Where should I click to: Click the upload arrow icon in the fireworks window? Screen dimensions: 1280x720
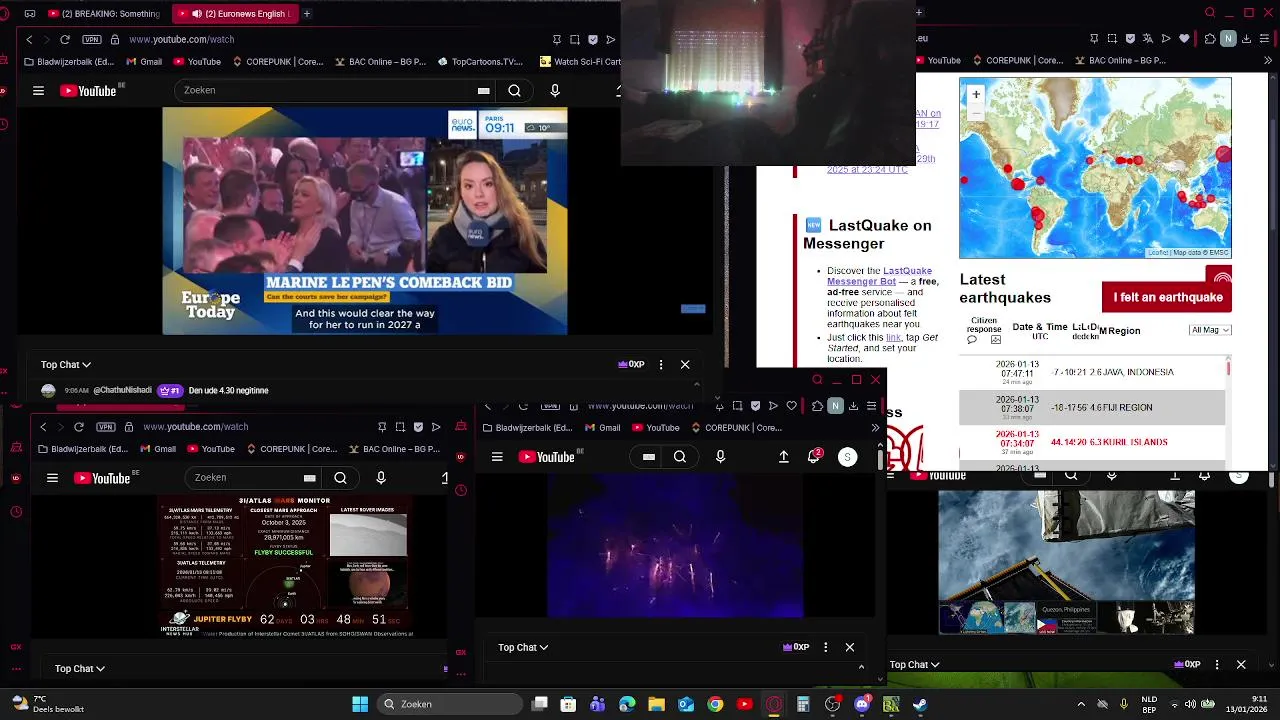tap(784, 457)
